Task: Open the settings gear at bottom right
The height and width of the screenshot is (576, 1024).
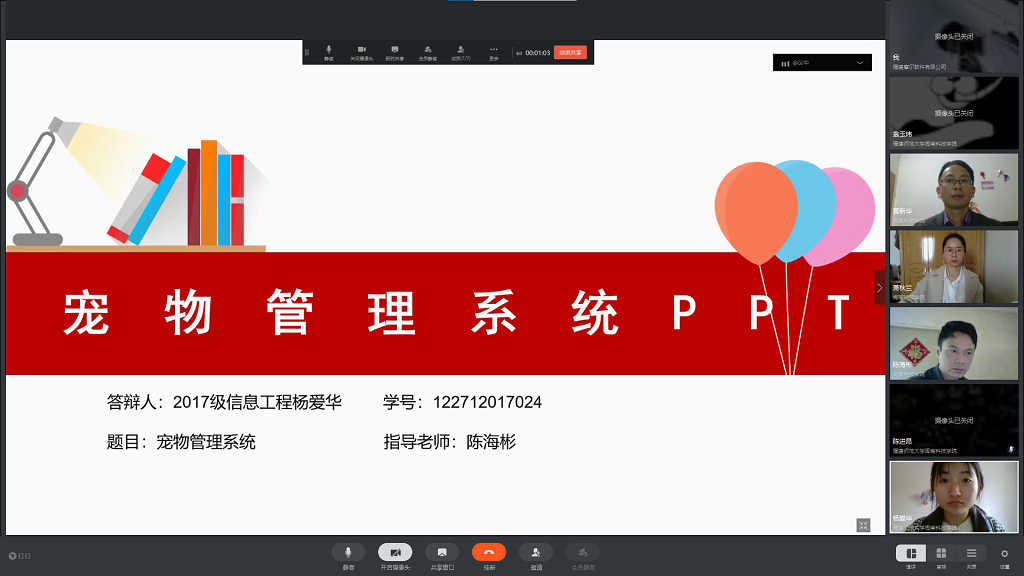Action: click(1004, 553)
